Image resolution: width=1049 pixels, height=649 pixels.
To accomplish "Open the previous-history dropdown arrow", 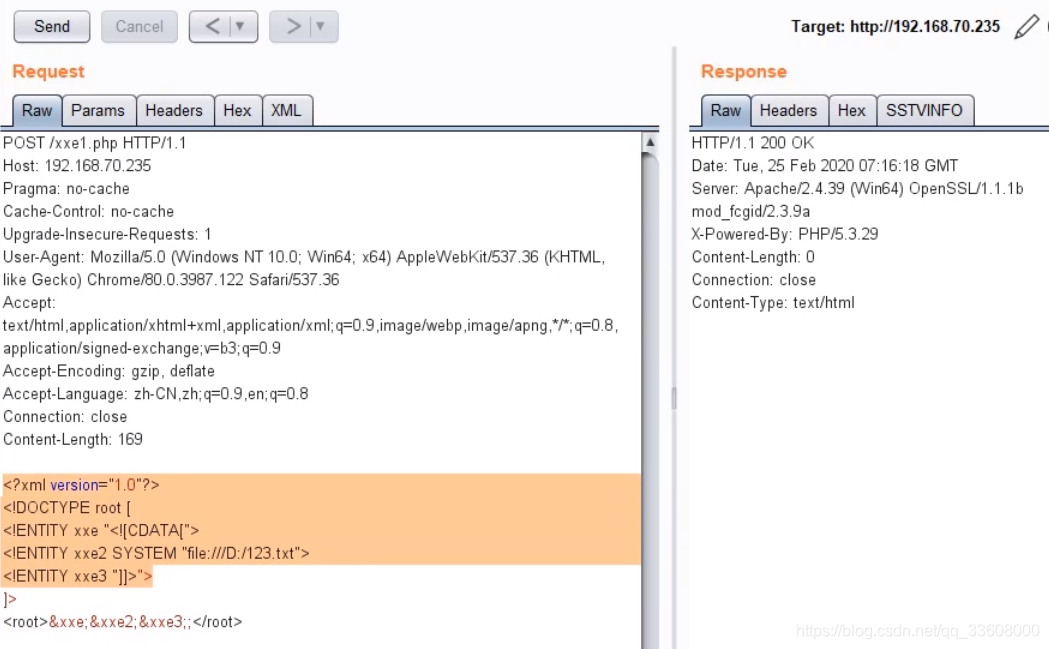I will coord(240,27).
